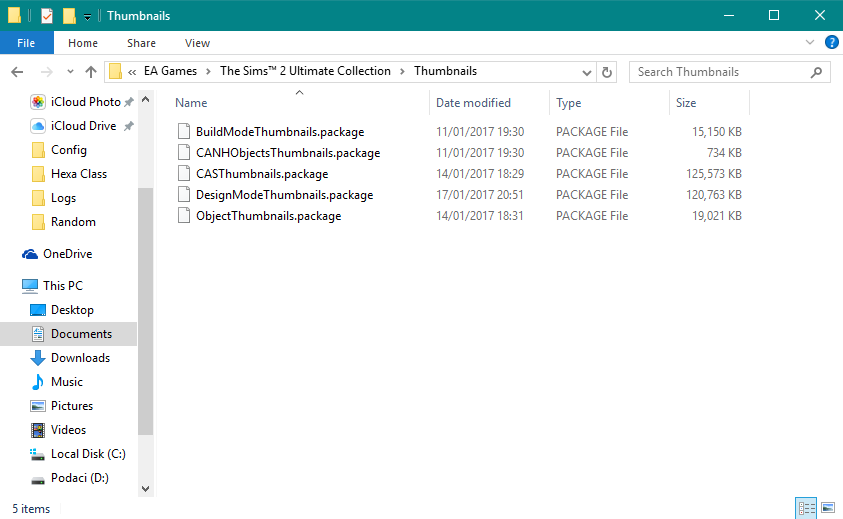Switch to the View tab
The image size is (843, 519).
point(197,43)
